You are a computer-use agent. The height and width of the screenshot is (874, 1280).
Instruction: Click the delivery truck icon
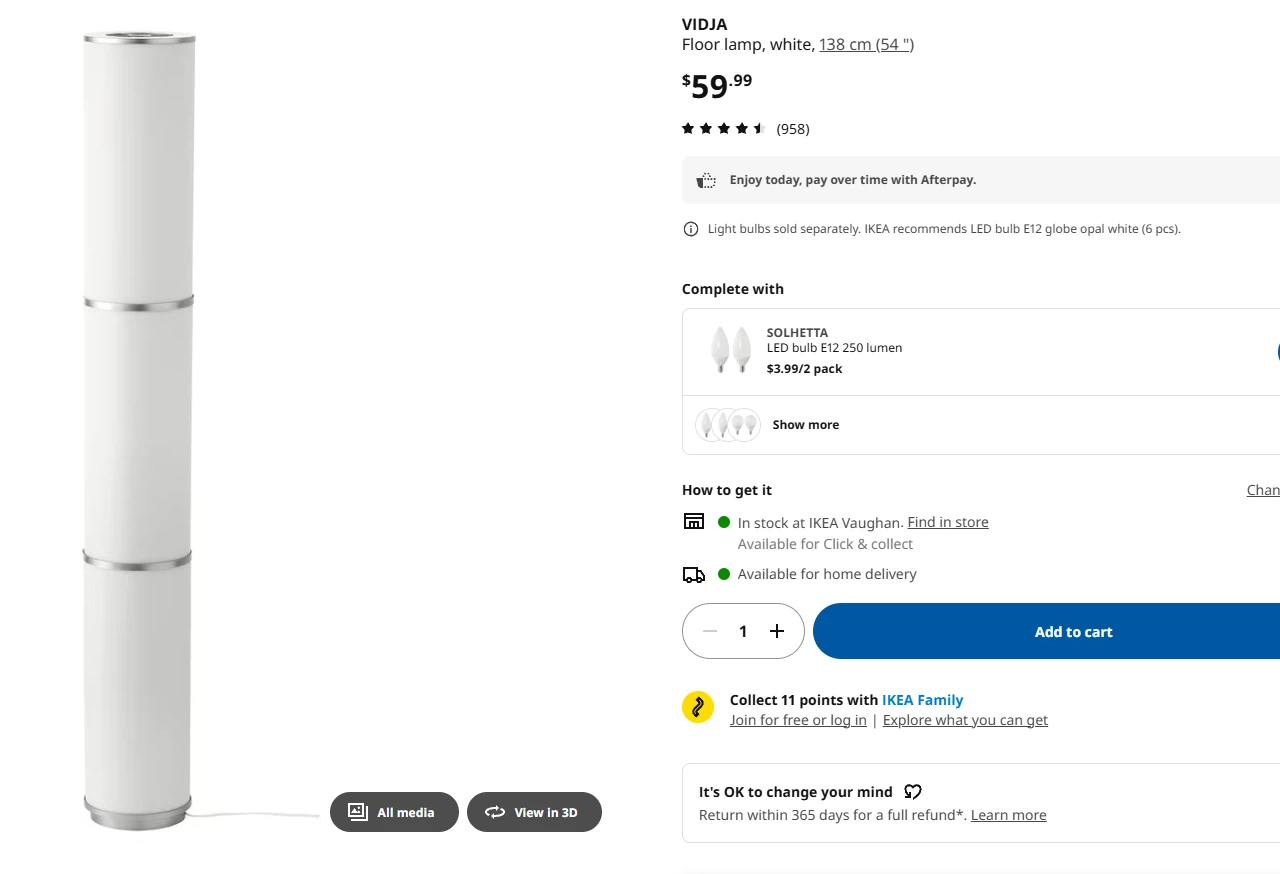click(x=693, y=575)
